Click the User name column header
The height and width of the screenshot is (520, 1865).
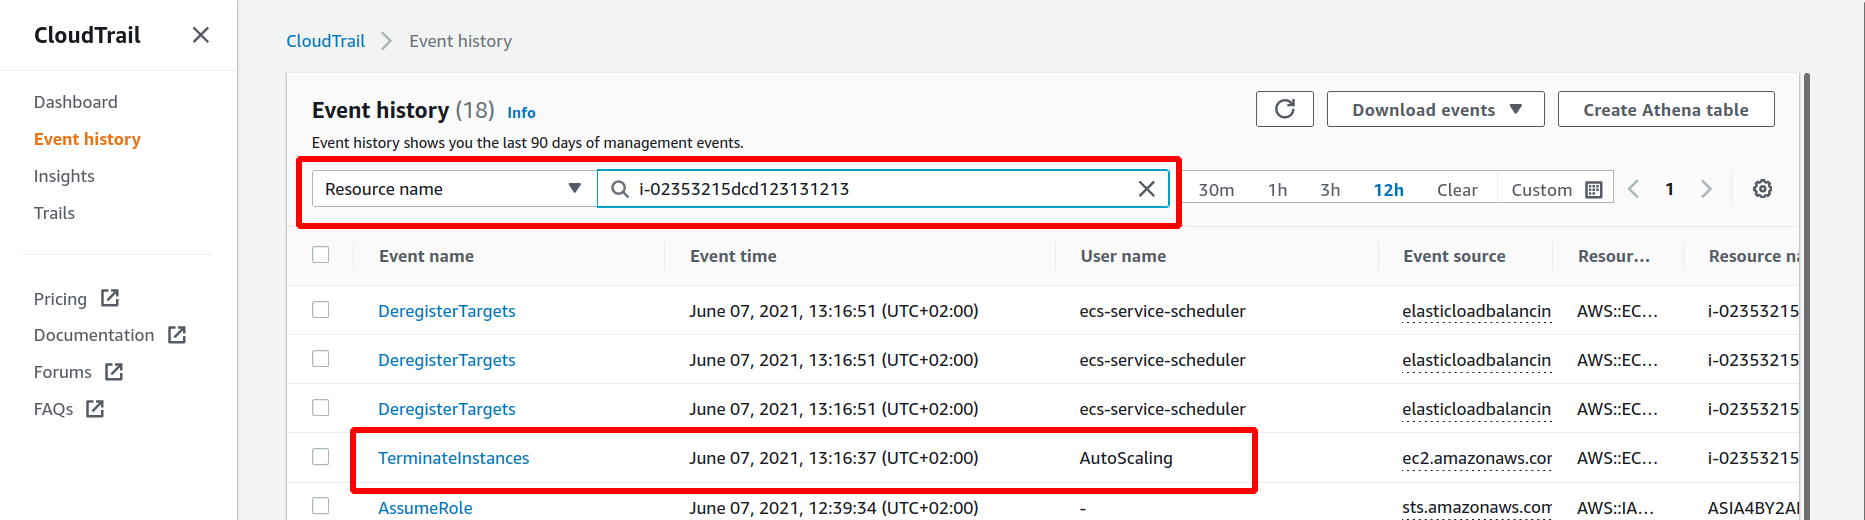coord(1123,256)
